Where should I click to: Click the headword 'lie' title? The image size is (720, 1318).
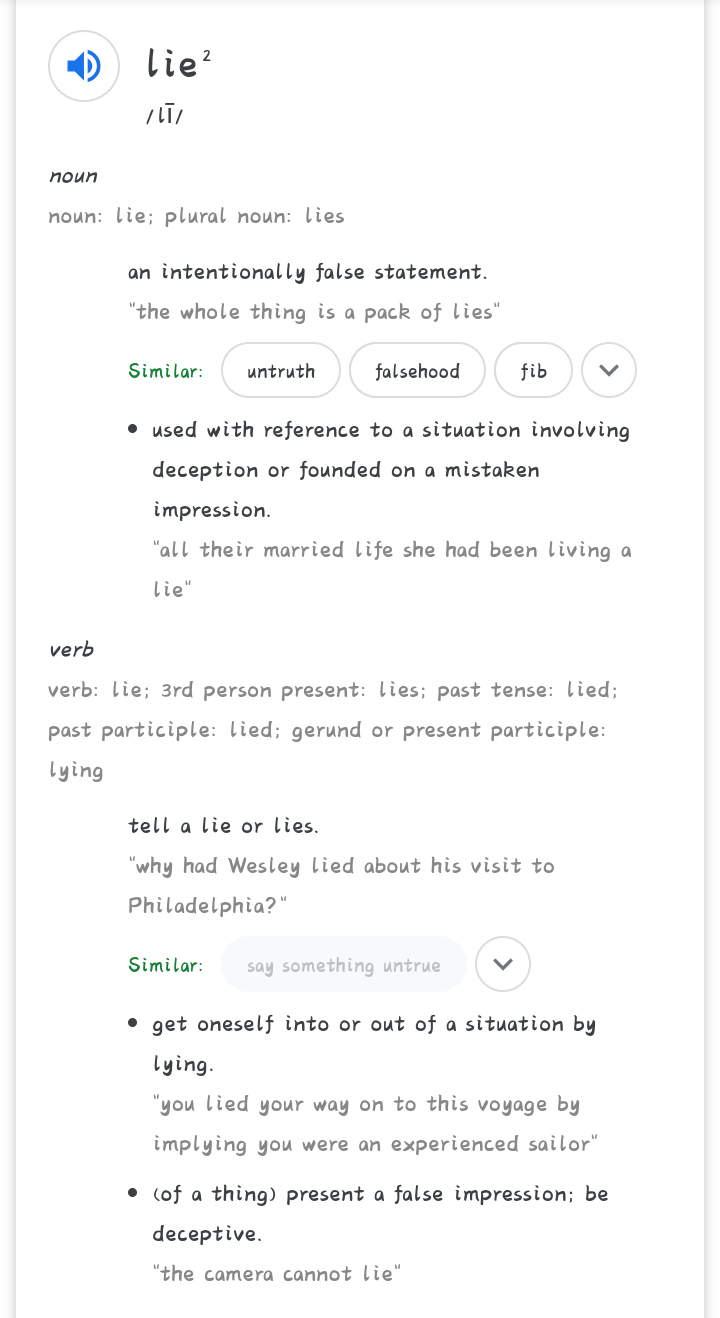(172, 64)
